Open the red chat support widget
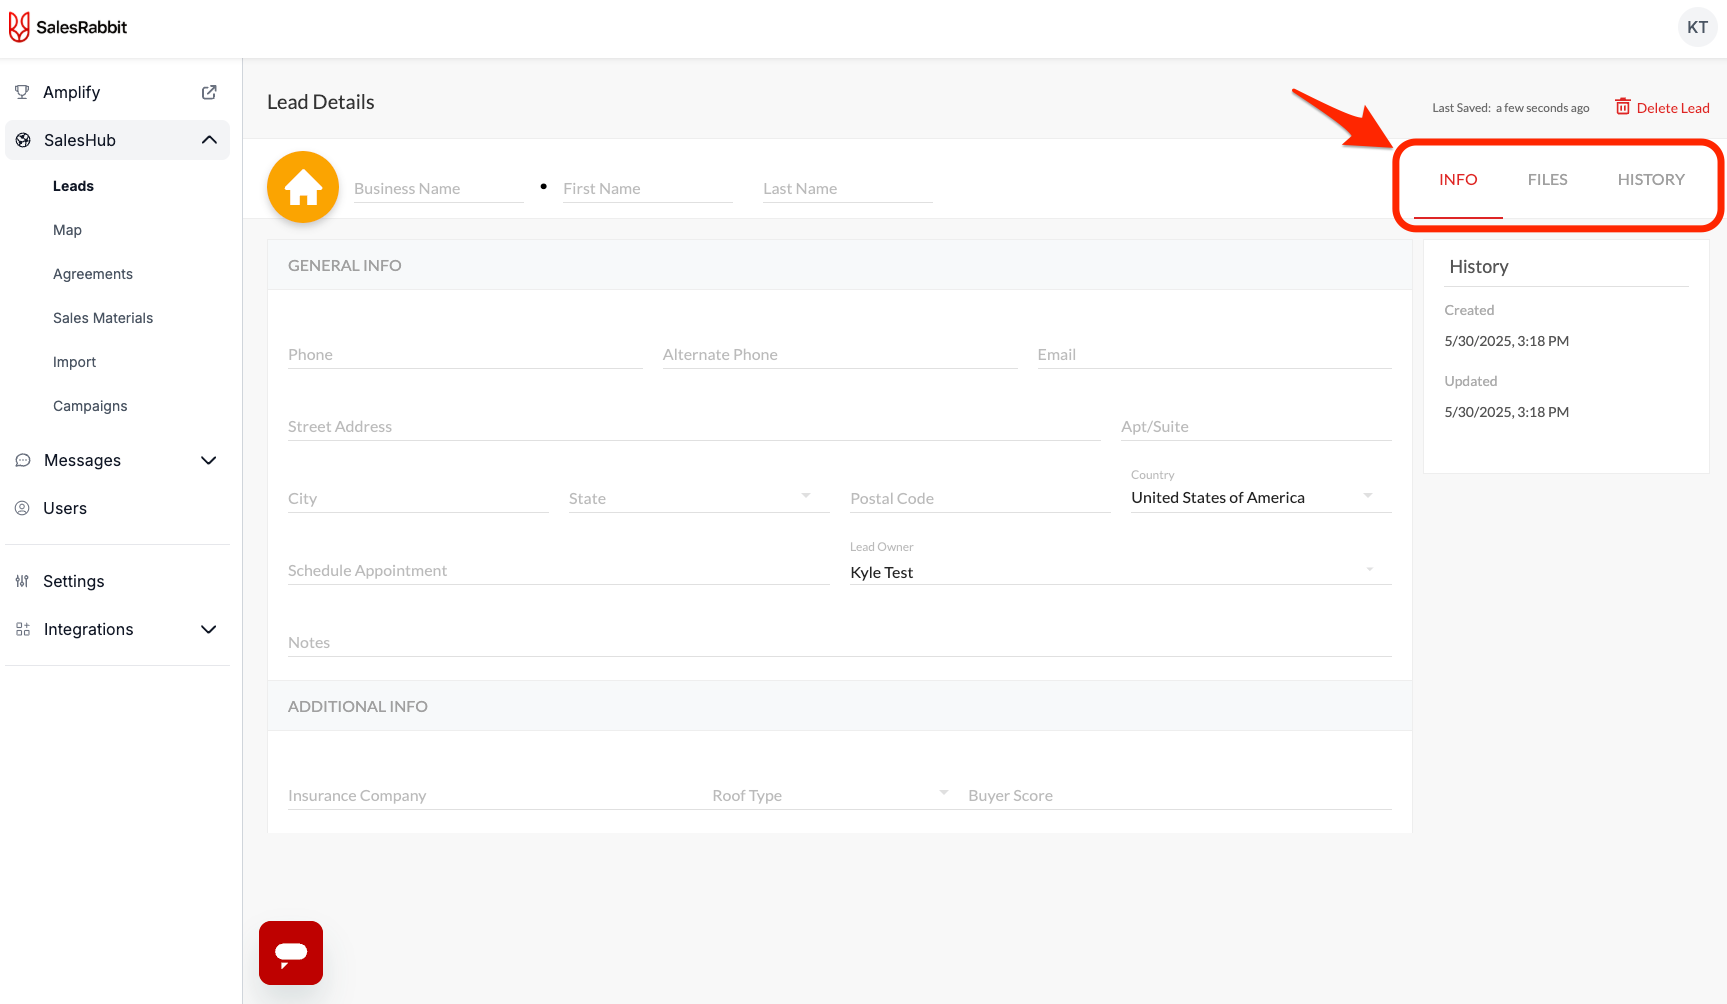 [291, 953]
